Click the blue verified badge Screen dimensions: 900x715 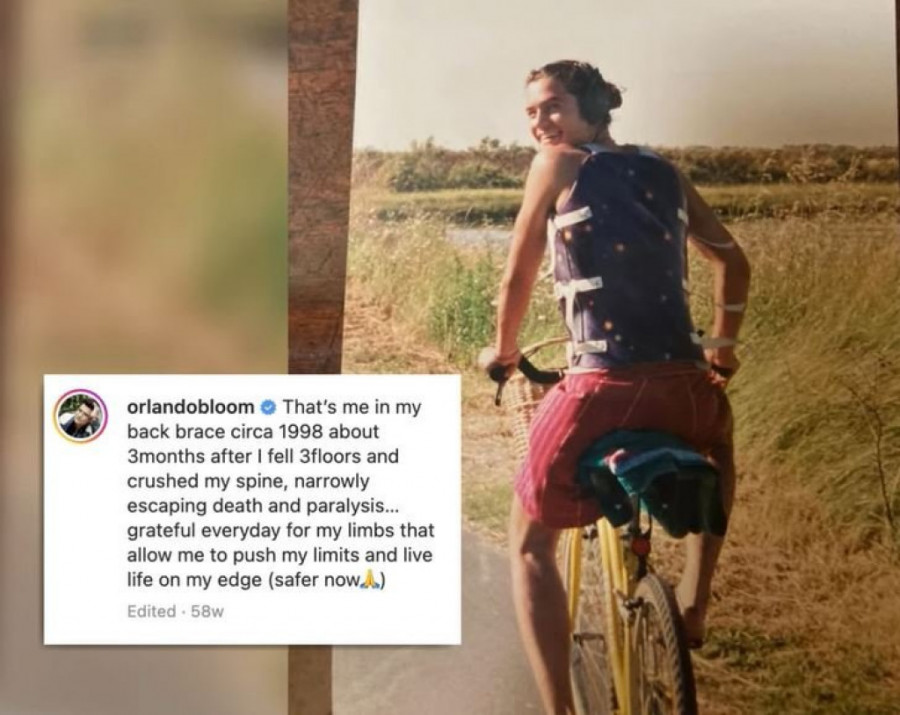click(x=268, y=407)
